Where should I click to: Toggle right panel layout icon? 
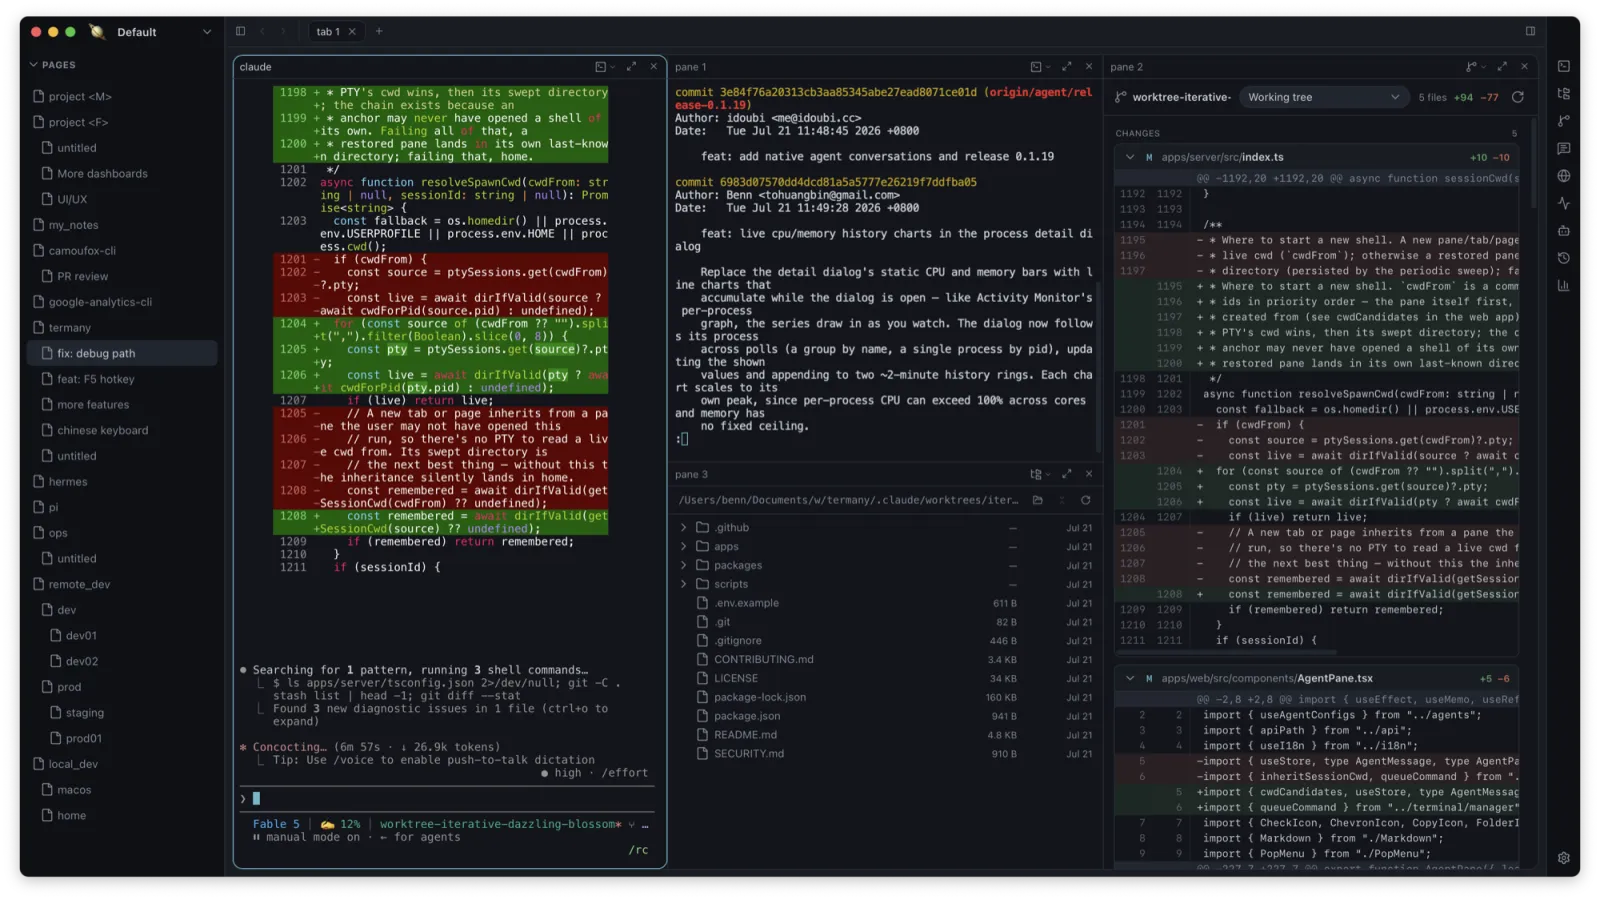(1530, 31)
